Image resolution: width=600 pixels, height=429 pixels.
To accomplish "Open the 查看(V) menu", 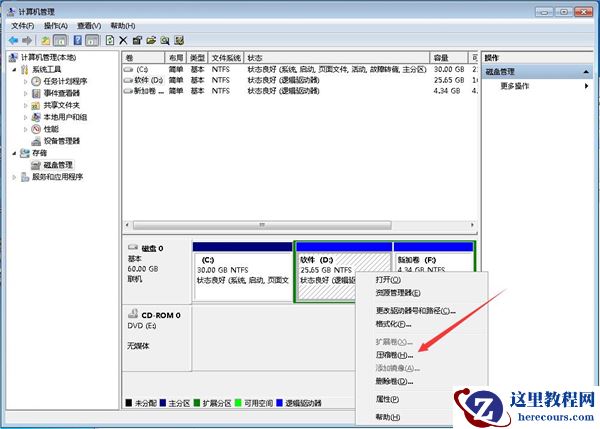I will (x=89, y=26).
